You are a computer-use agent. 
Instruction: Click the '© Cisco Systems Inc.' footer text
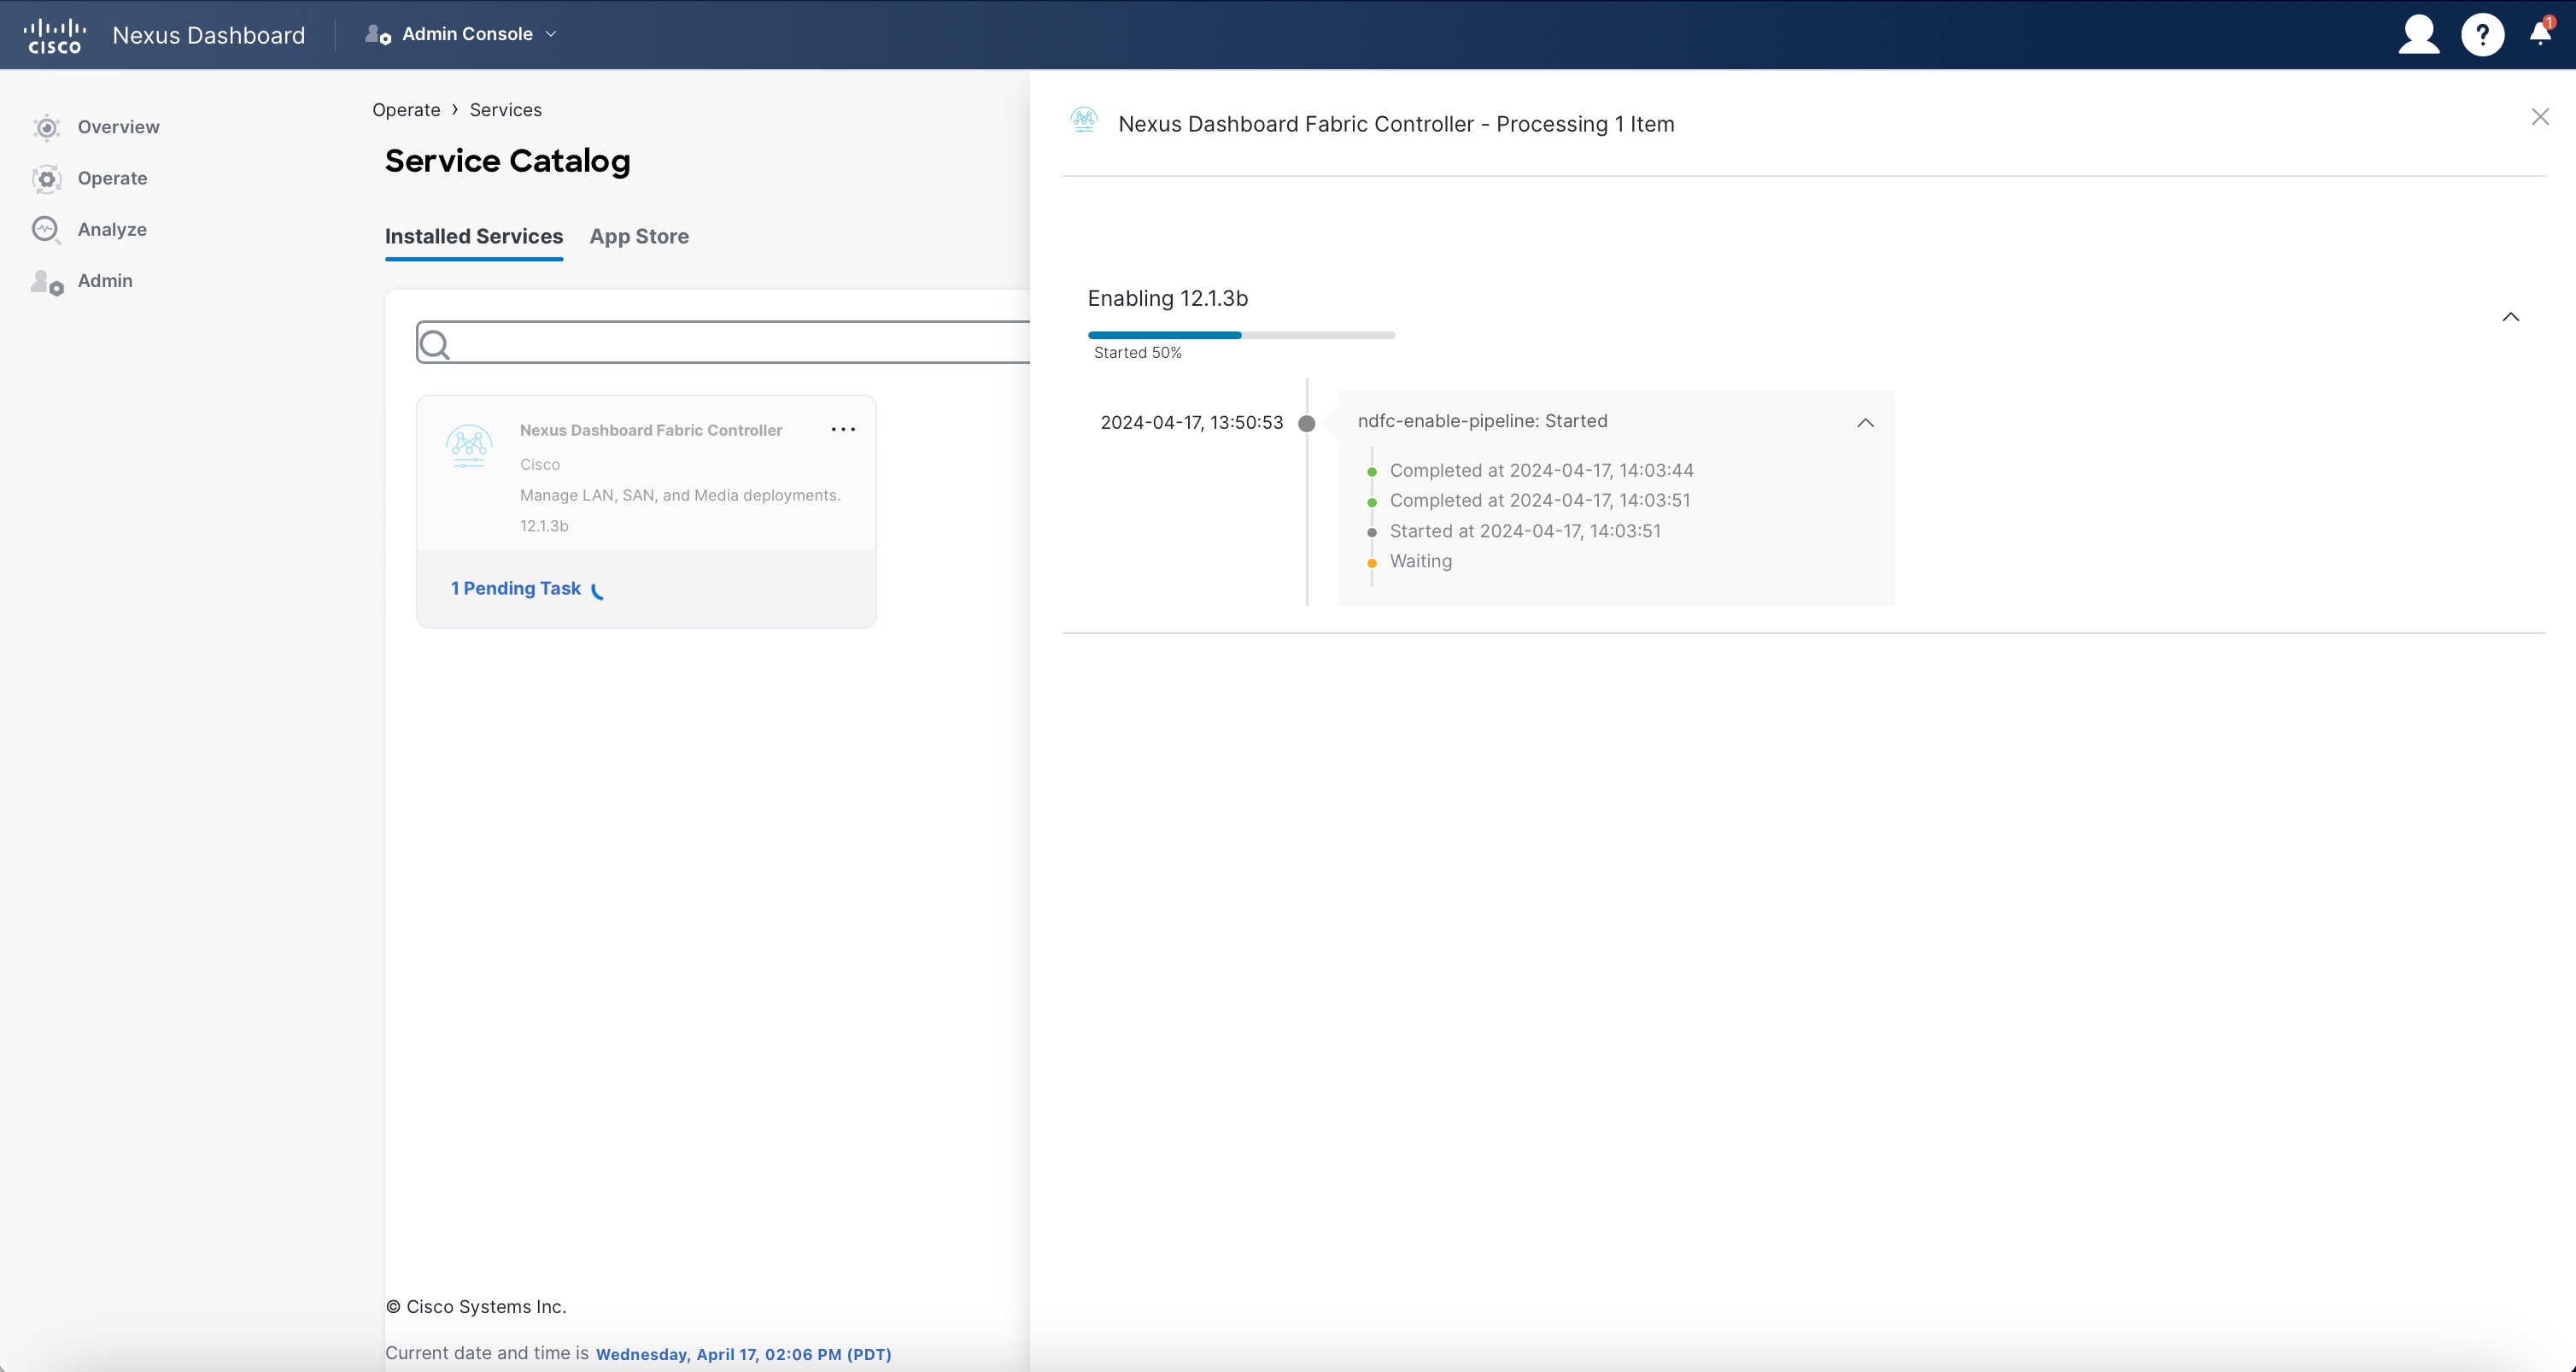click(476, 1307)
